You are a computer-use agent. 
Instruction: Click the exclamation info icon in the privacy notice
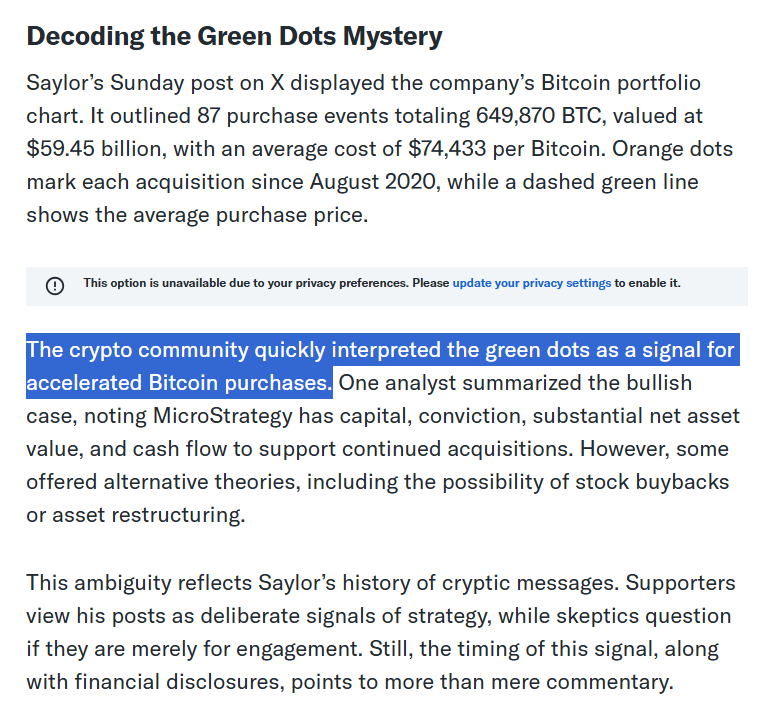pos(55,285)
